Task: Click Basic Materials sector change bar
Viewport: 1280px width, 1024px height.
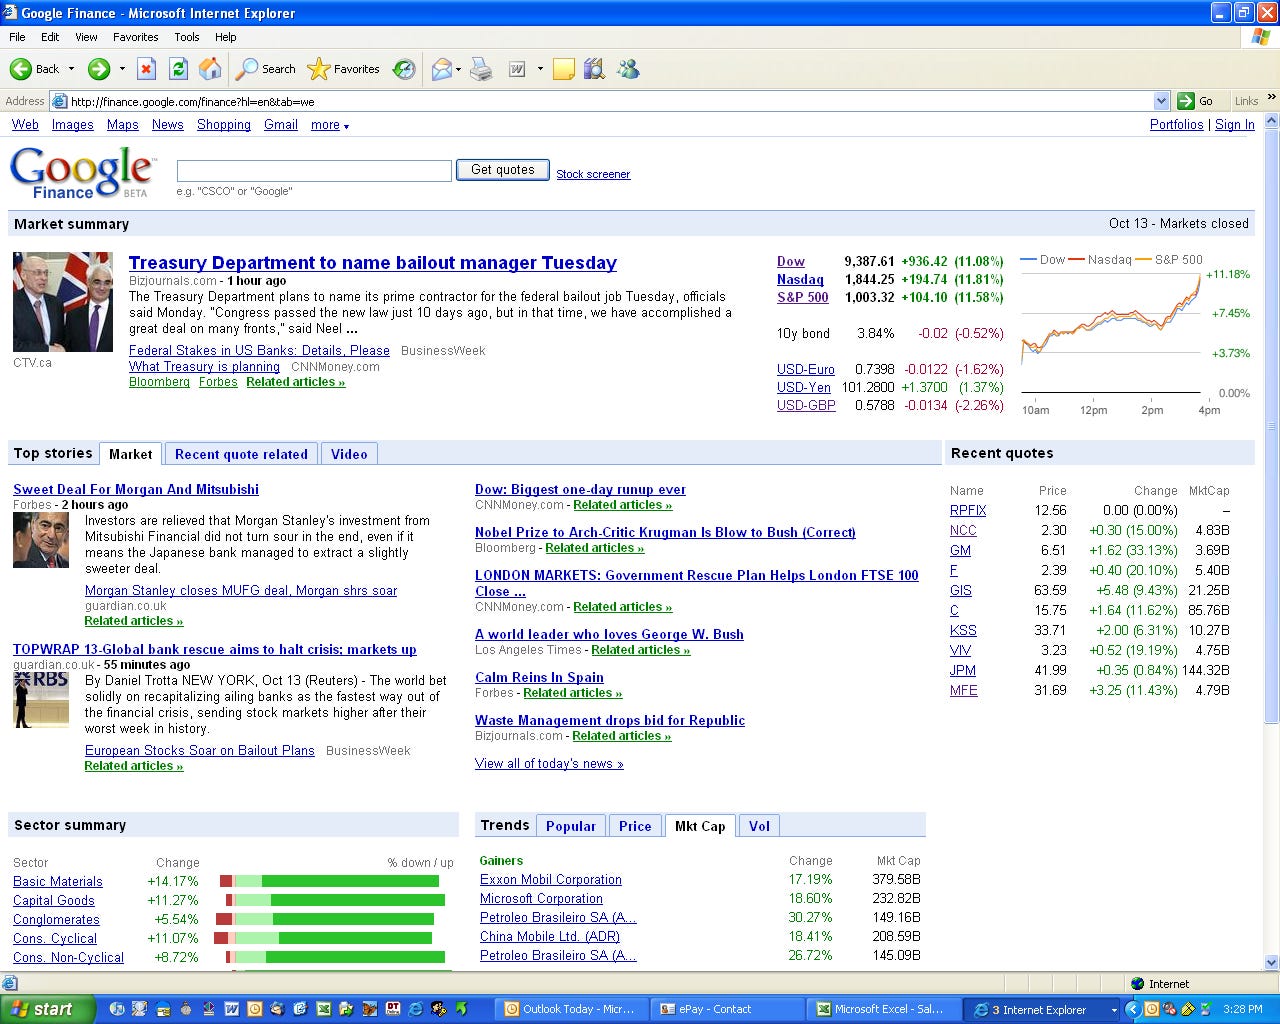Action: (329, 881)
